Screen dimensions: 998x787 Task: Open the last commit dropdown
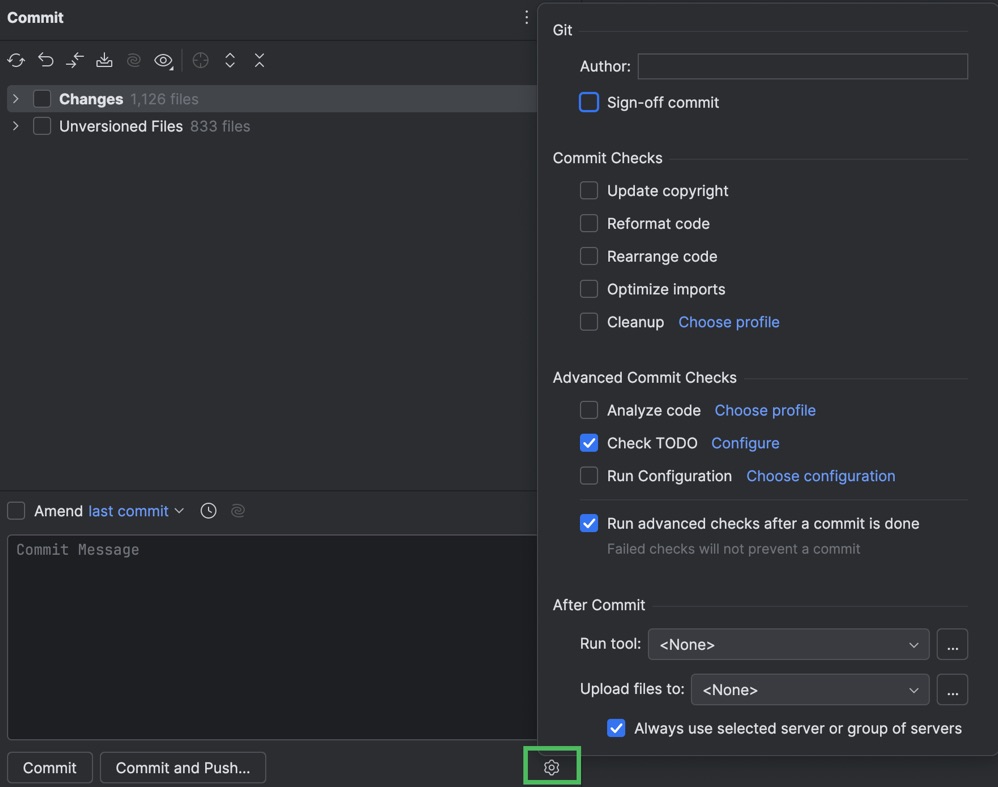coord(136,511)
